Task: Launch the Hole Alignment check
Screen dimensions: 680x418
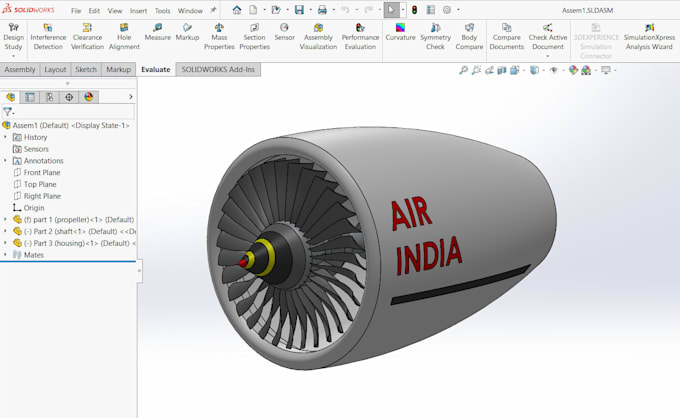Action: coord(124,37)
